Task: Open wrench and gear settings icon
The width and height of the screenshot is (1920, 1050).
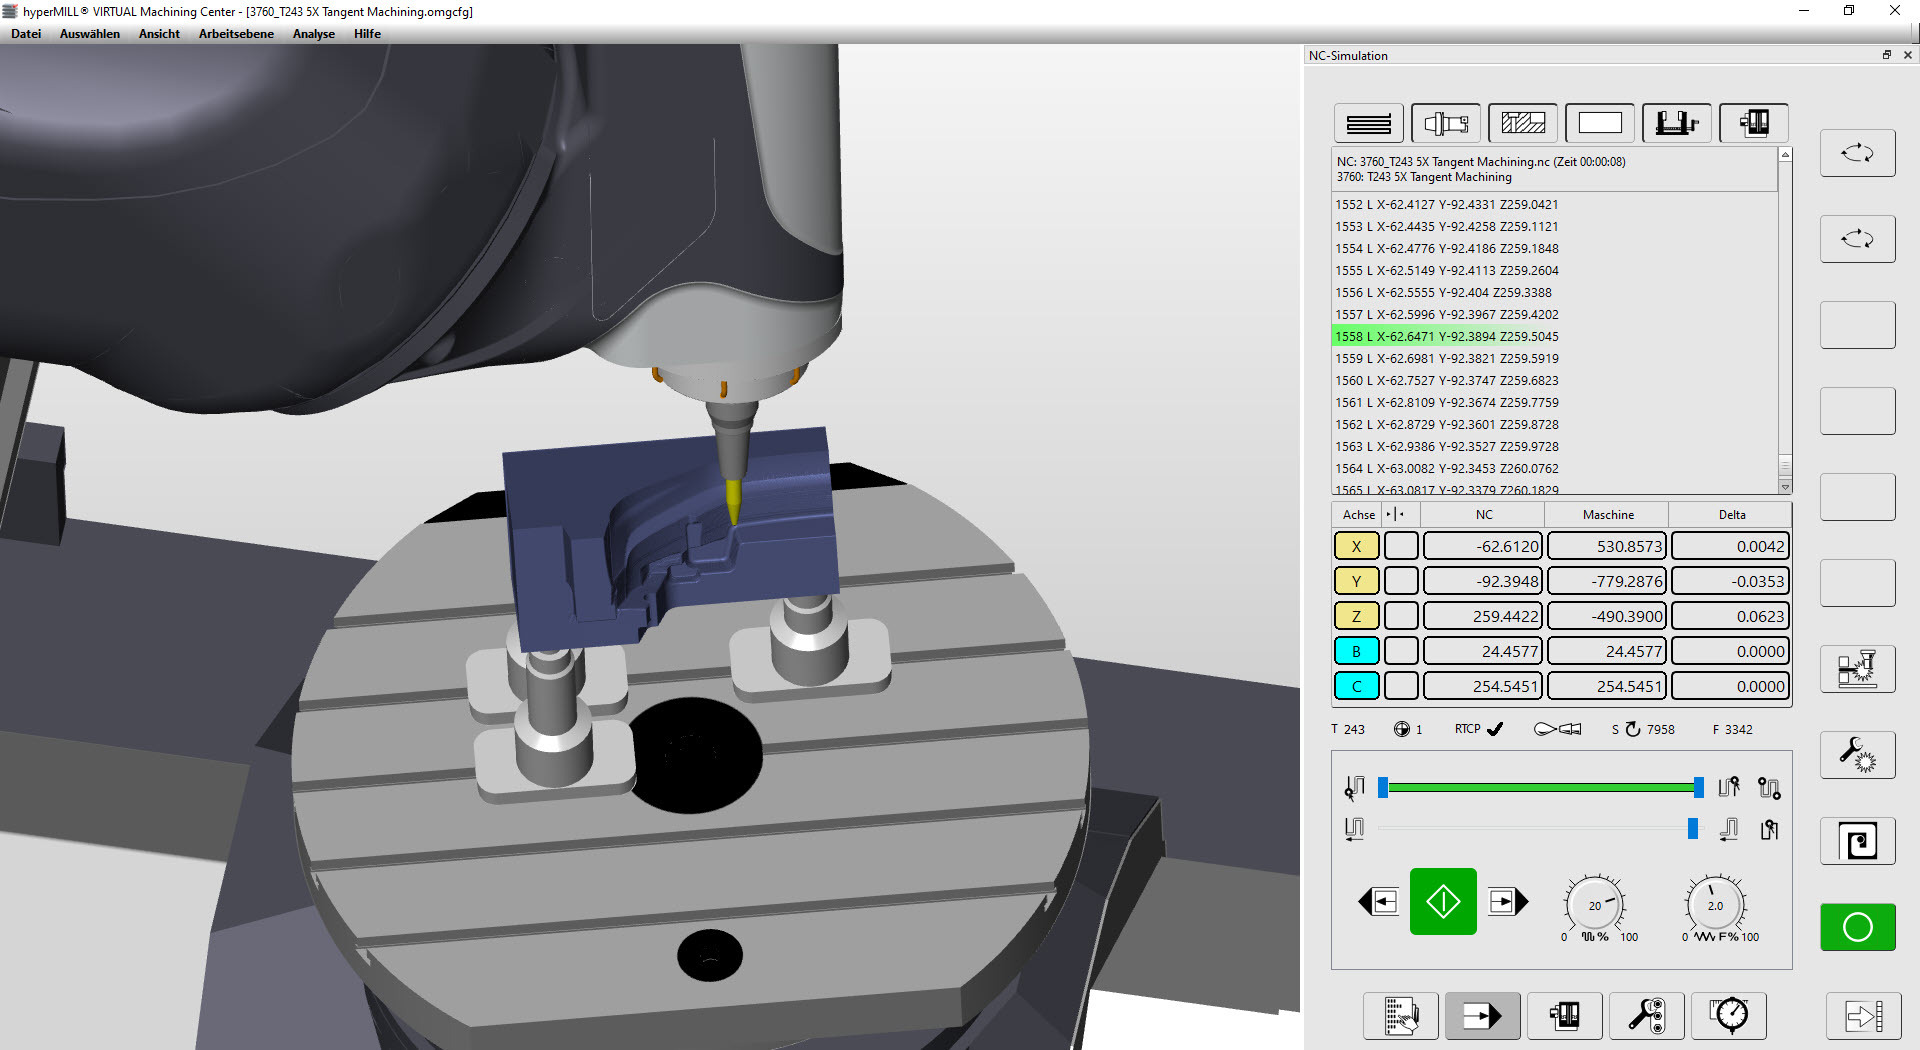Action: coord(1857,755)
